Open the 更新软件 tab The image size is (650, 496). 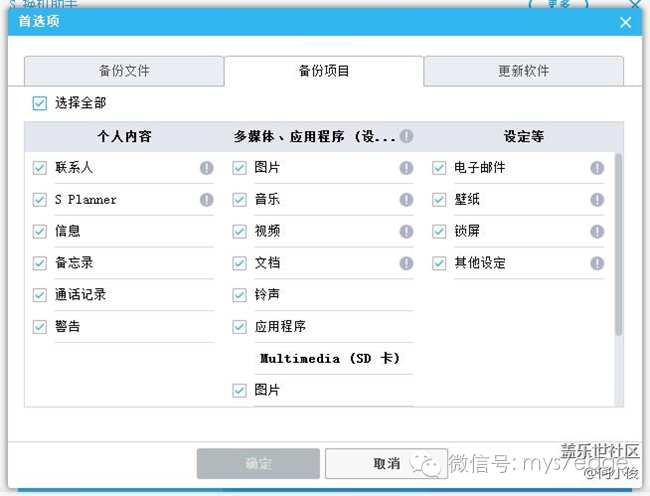point(524,71)
